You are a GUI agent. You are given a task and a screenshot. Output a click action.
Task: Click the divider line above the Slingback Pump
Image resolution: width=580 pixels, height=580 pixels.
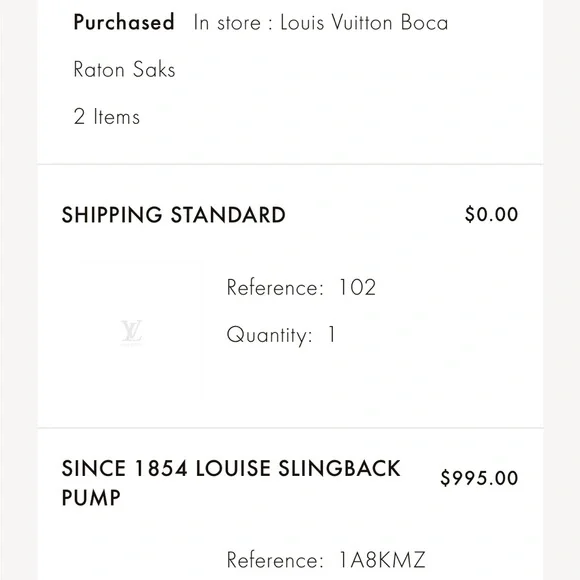click(290, 428)
